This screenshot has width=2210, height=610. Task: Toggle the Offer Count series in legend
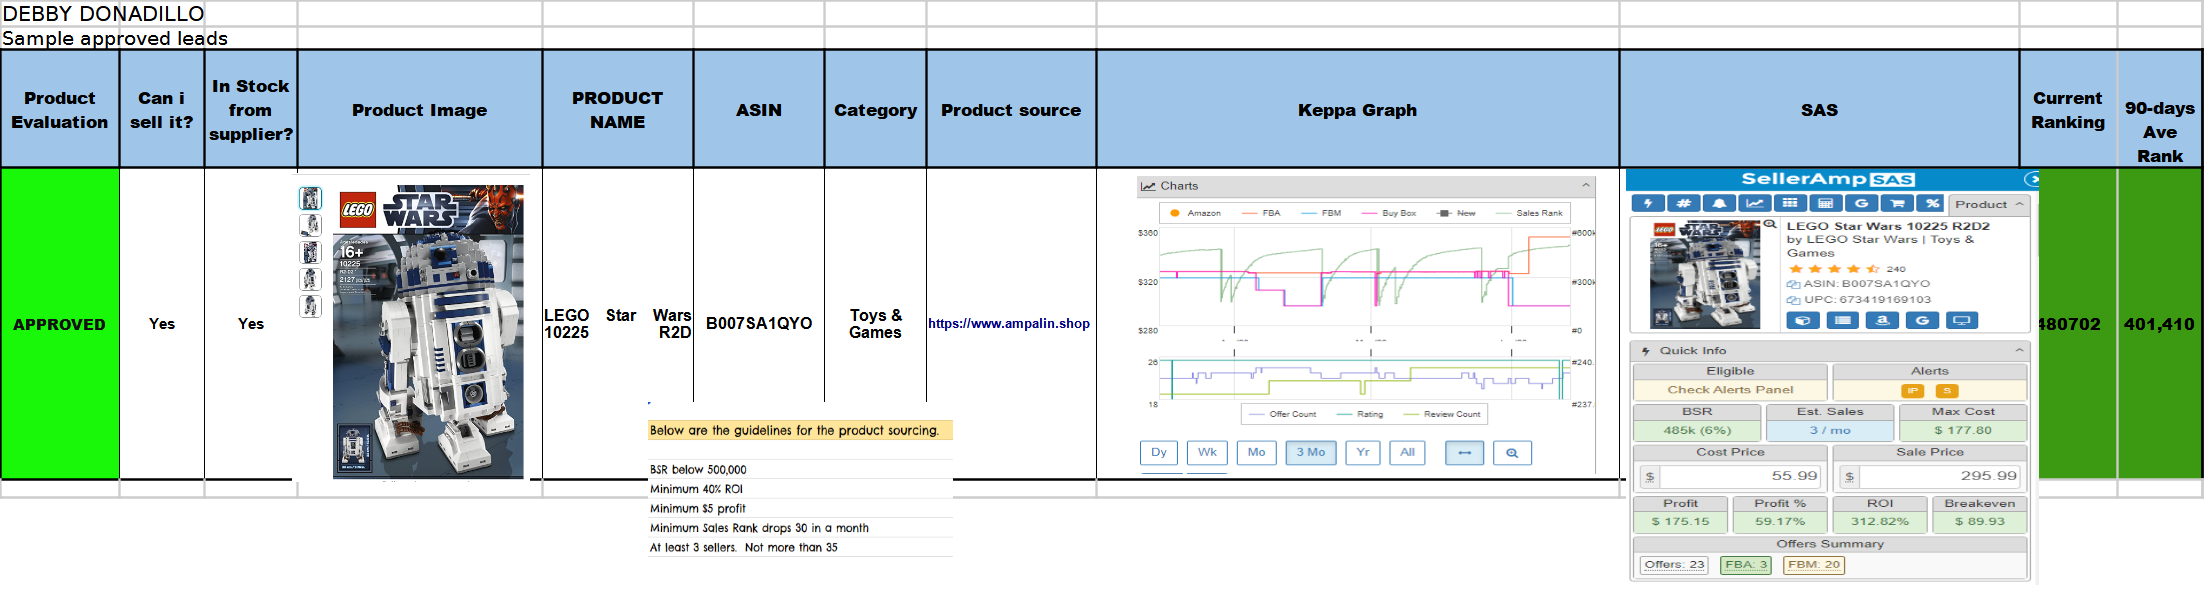[1283, 414]
